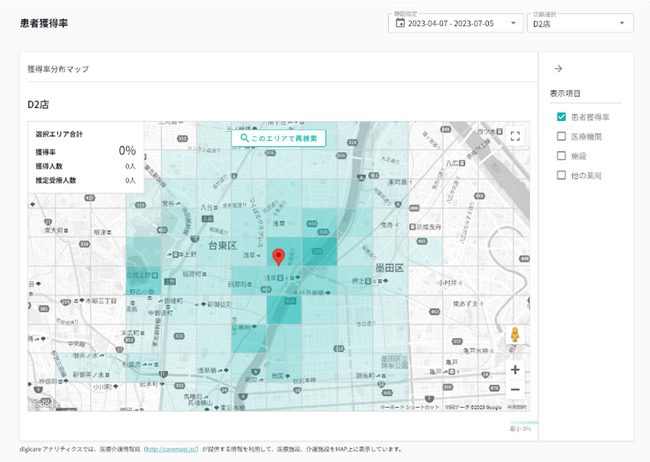Image resolution: width=650 pixels, height=462 pixels.
Task: Click the 小村井 station label on map
Action: [x=448, y=283]
